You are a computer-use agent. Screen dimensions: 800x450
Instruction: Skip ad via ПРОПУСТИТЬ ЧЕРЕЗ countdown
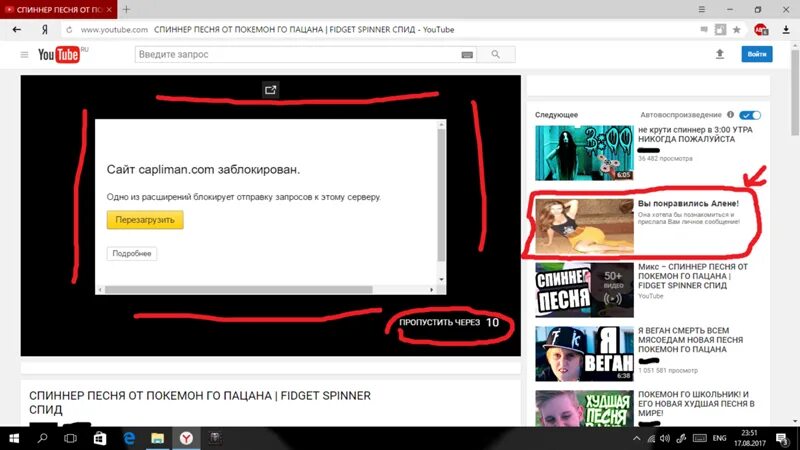coord(449,322)
